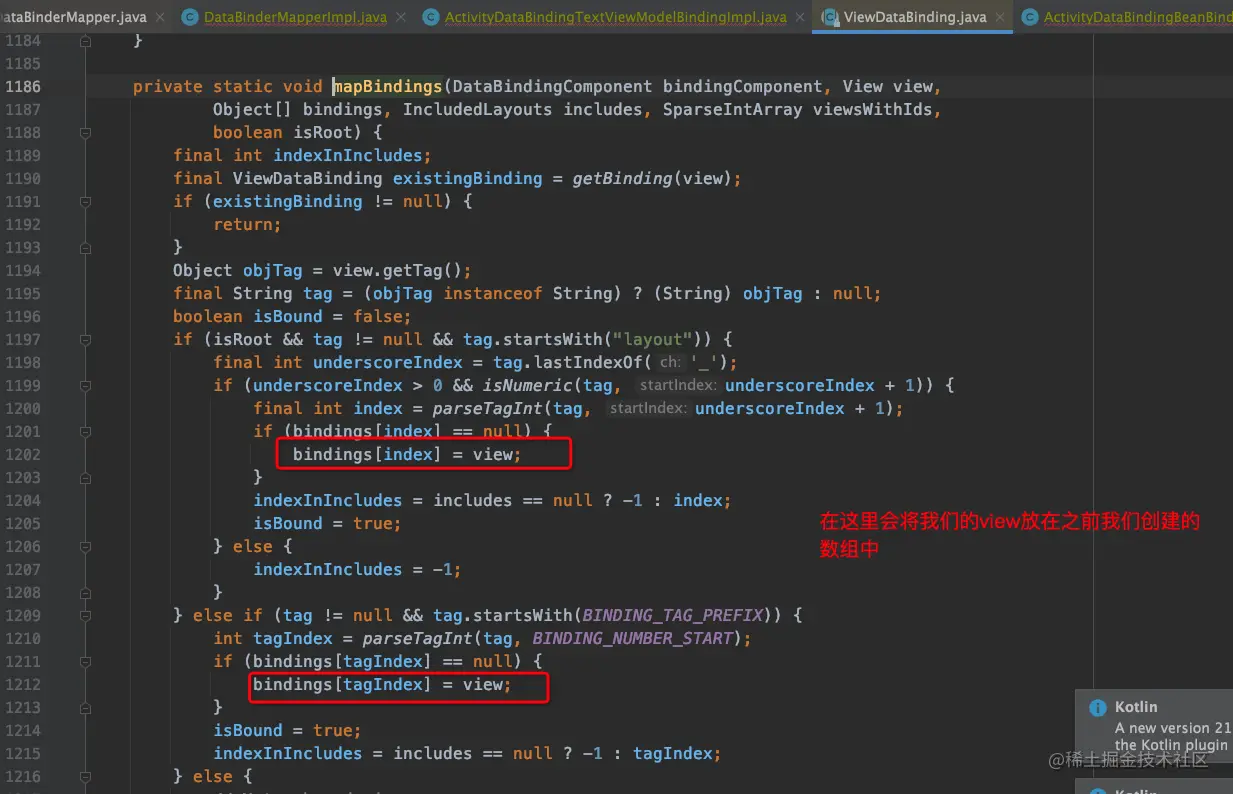Close the DataBinderMapperImpl.java tab
Viewport: 1233px width, 794px height.
(401, 17)
